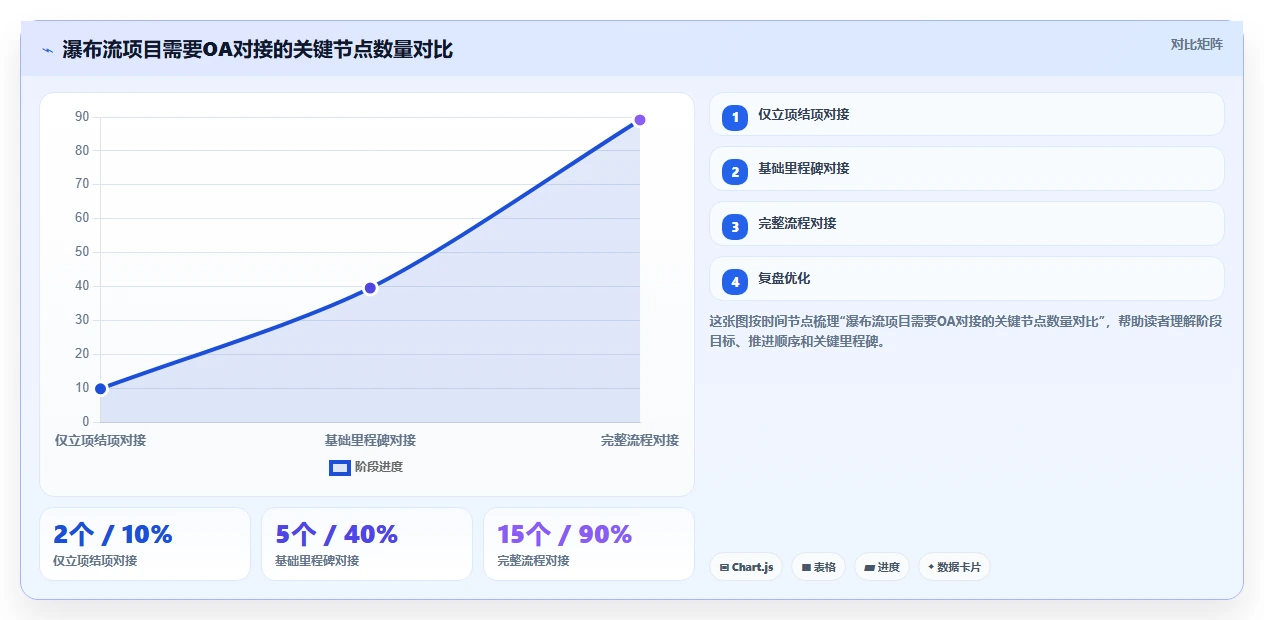Click the number 3 badge for 完整流程对接
This screenshot has height=620, width=1264.
pos(735,227)
